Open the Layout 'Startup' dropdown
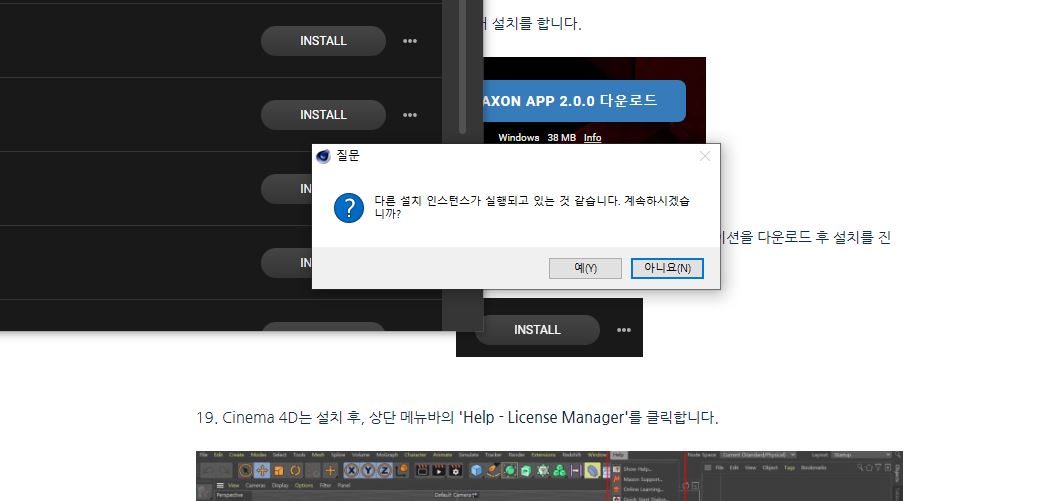Screen dimensions: 1061x501 pyautogui.click(x=863, y=455)
